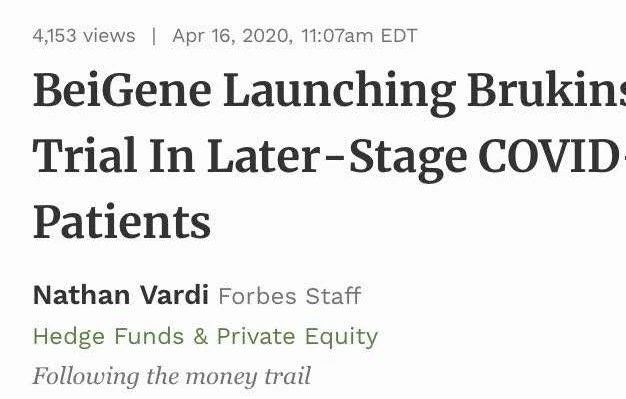Click the word BeiGene in the headline
The width and height of the screenshot is (626, 399).
click(122, 90)
